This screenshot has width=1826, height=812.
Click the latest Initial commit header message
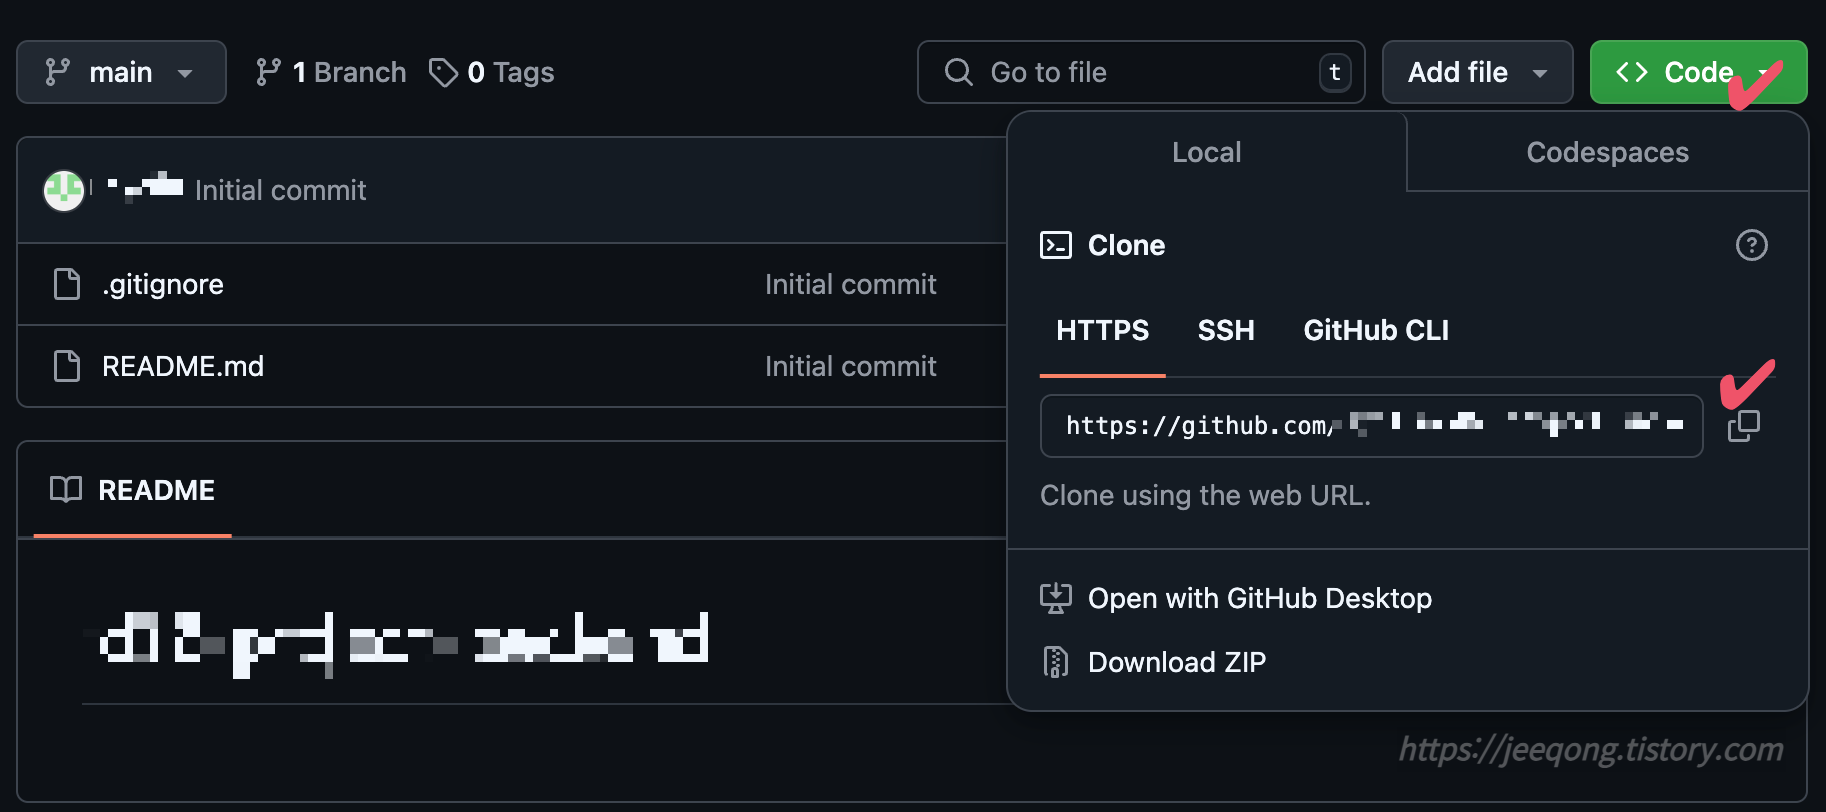pyautogui.click(x=281, y=190)
